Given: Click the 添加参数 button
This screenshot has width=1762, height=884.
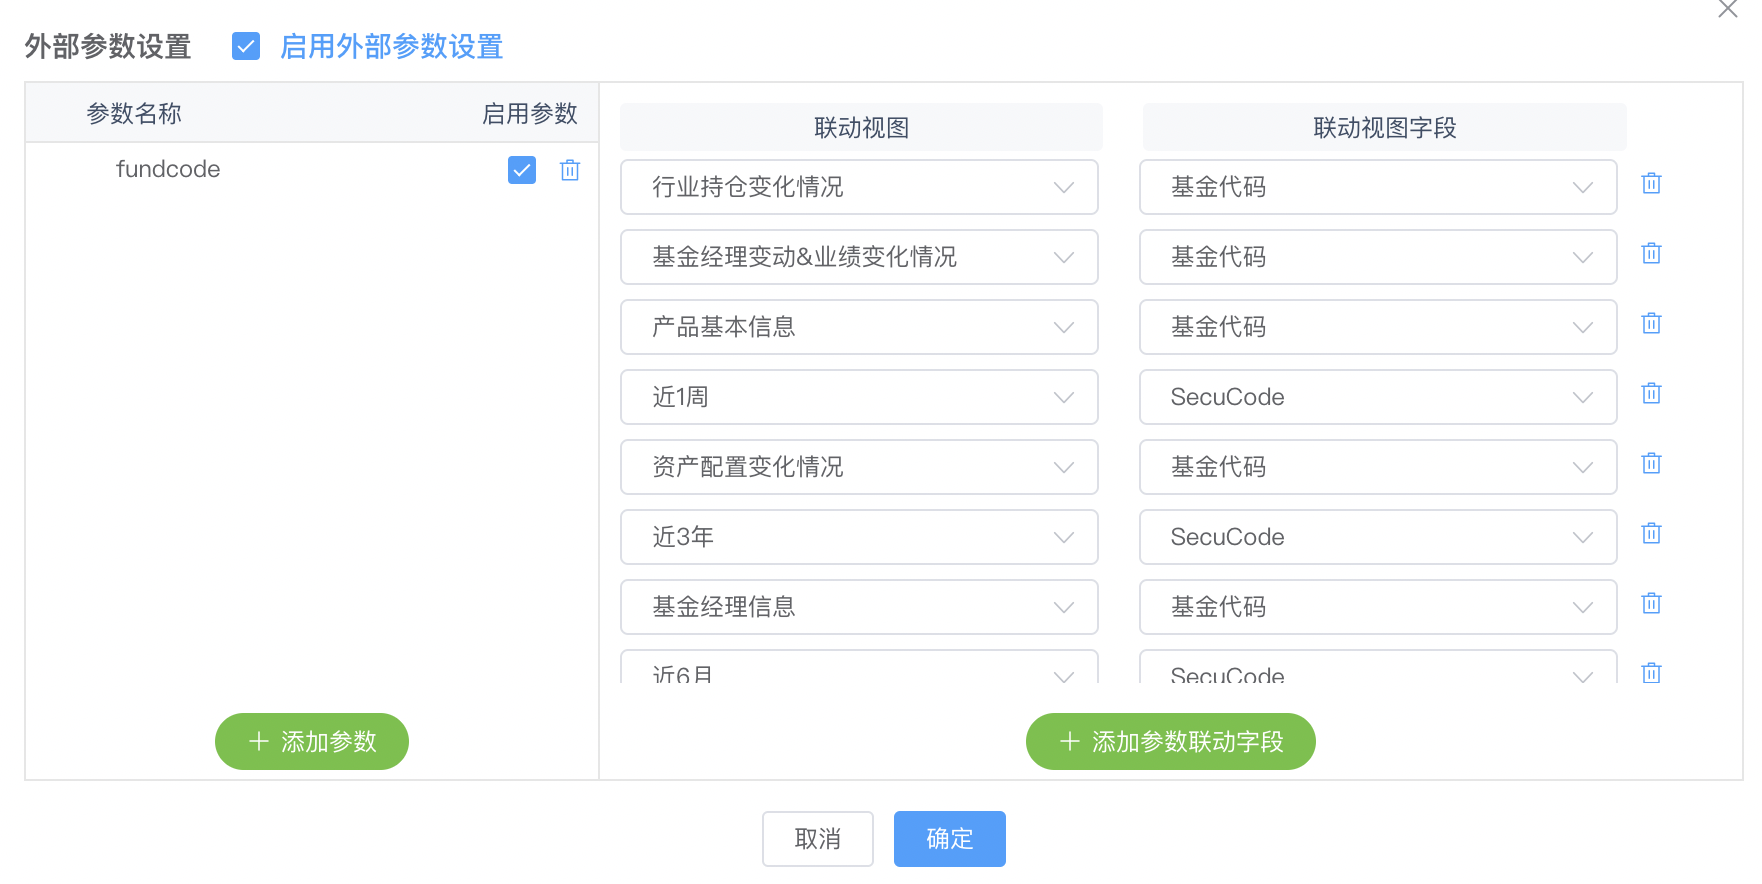Looking at the screenshot, I should 311,741.
